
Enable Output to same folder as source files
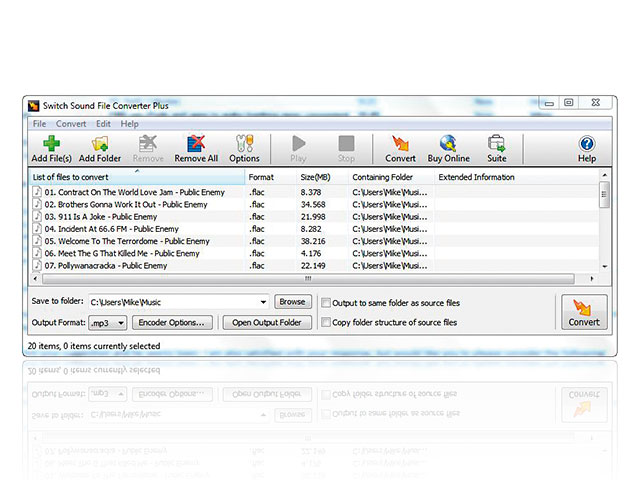pyautogui.click(x=326, y=303)
